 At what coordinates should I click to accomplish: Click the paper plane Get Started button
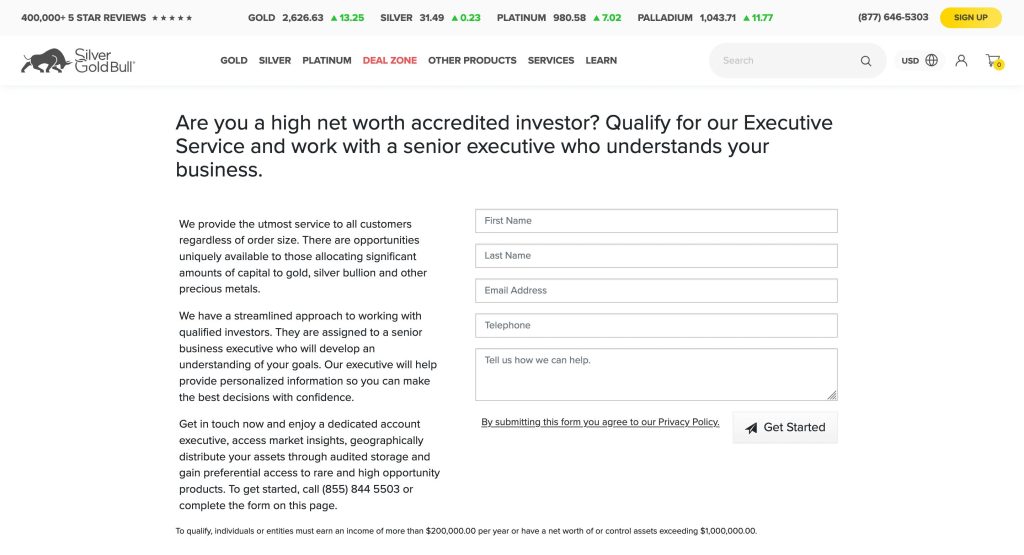[785, 427]
